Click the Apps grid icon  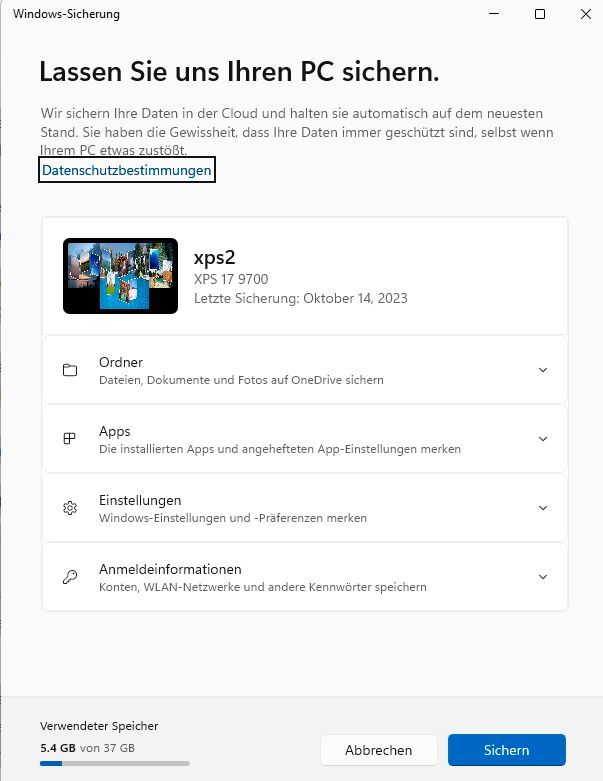click(70, 439)
